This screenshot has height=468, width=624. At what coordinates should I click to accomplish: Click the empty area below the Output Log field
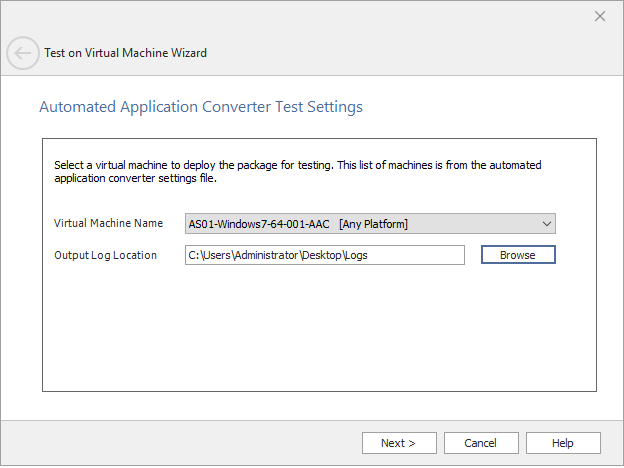click(320, 330)
